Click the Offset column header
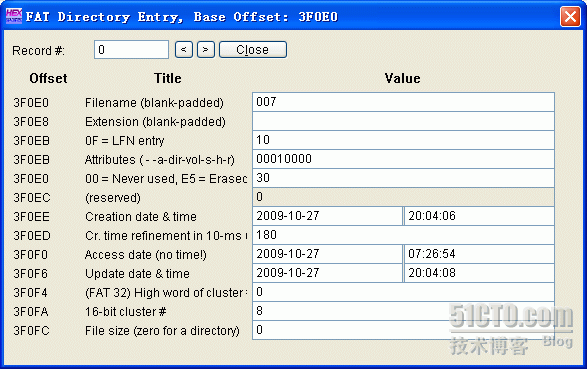Viewport: 587px width, 369px height. tap(48, 79)
